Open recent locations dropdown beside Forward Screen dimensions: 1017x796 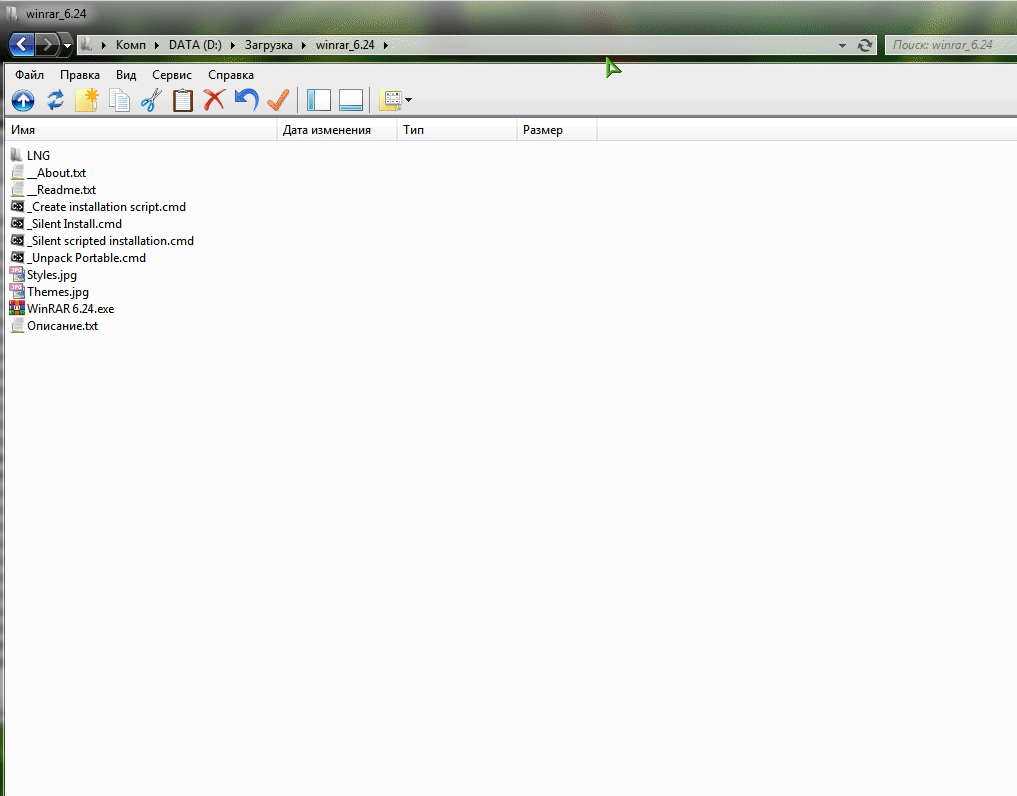[x=67, y=45]
